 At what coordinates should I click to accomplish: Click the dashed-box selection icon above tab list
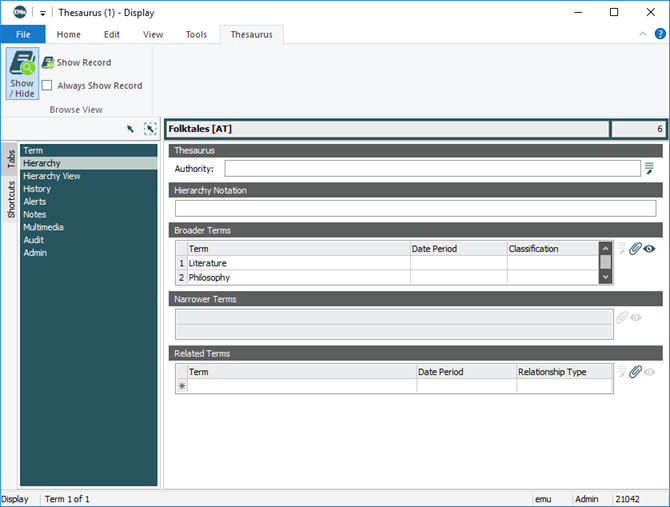tap(150, 129)
